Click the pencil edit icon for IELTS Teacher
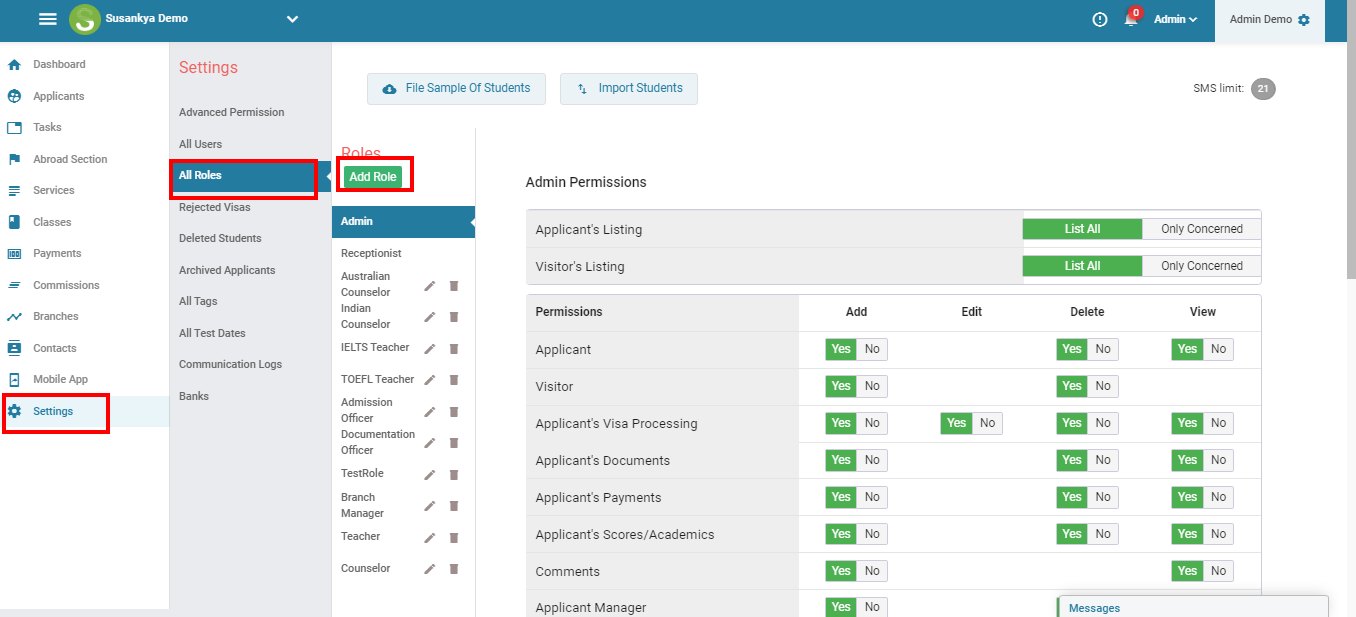The height and width of the screenshot is (617, 1356). 430,349
